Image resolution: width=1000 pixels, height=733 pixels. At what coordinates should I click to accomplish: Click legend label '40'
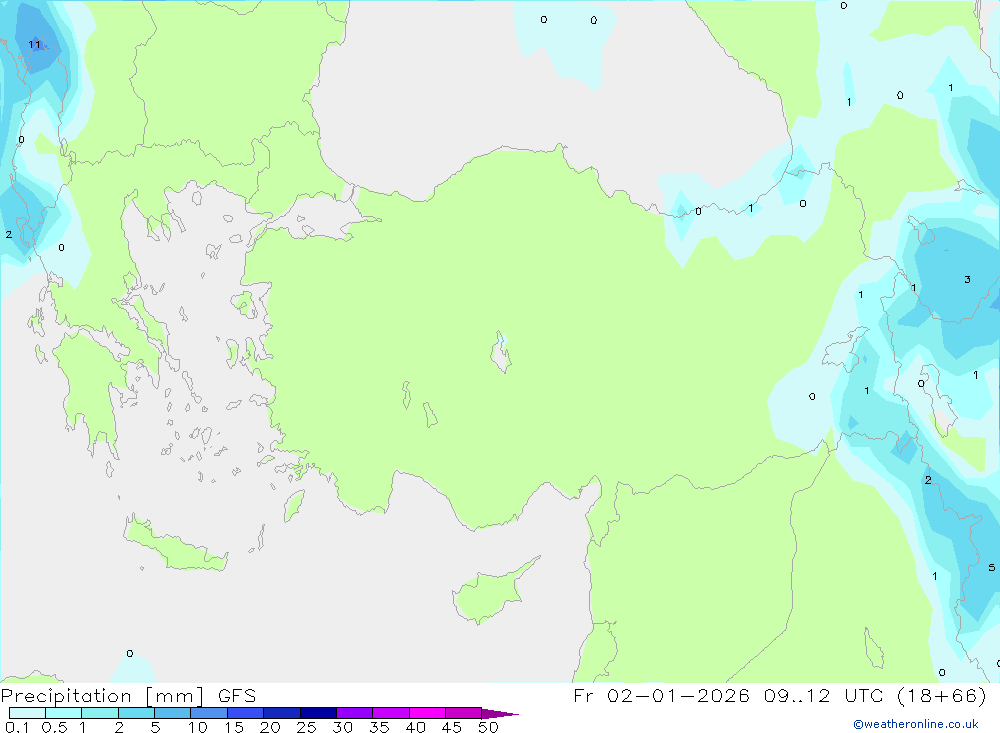coord(415,727)
